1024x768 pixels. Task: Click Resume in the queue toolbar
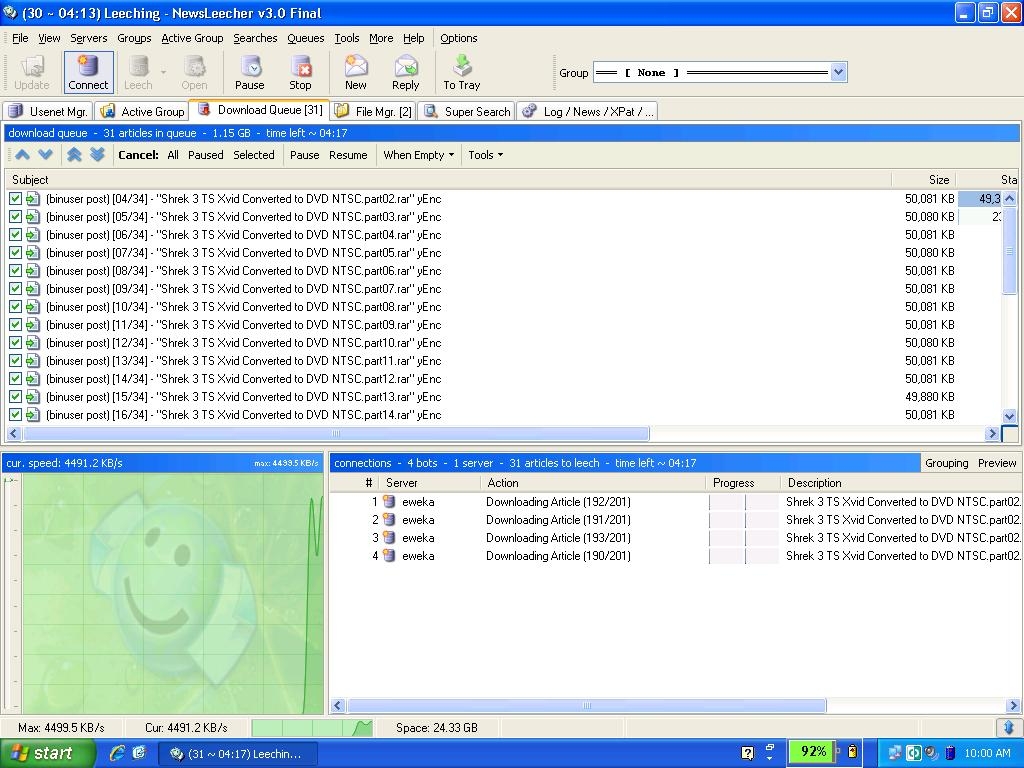click(348, 155)
